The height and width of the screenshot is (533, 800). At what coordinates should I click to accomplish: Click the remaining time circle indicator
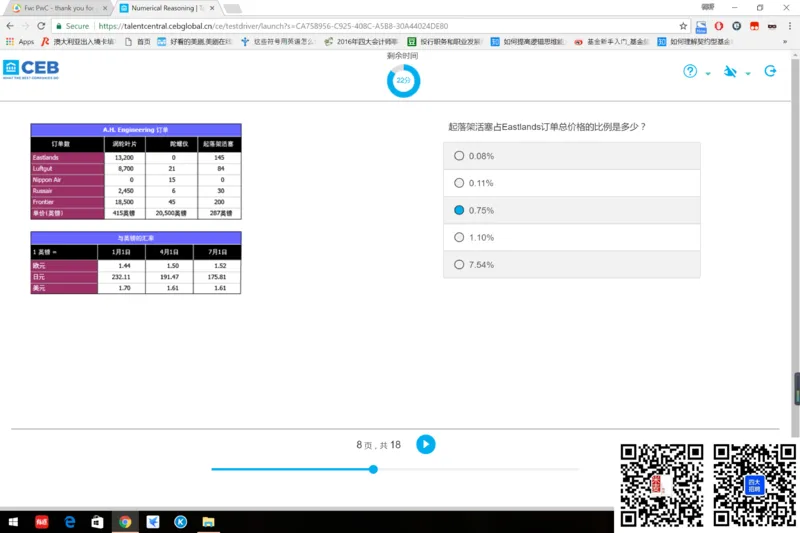tap(403, 81)
